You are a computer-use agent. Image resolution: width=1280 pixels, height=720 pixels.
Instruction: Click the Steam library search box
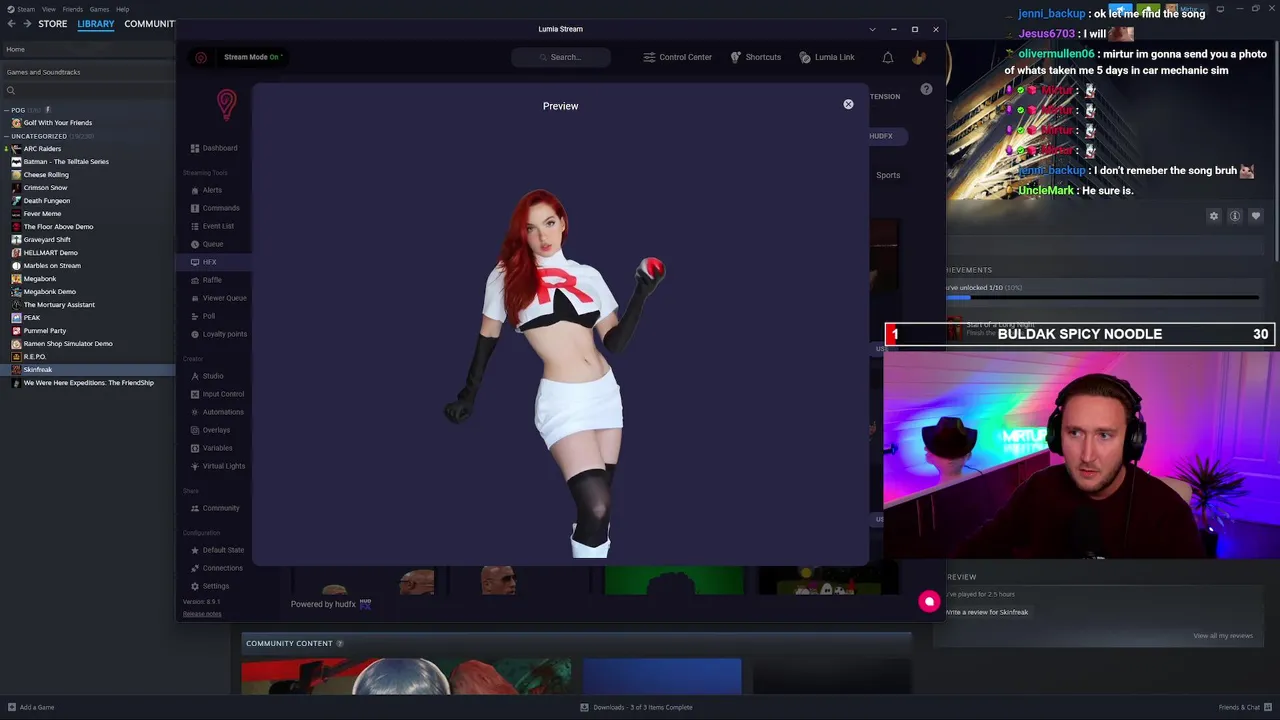tap(87, 90)
